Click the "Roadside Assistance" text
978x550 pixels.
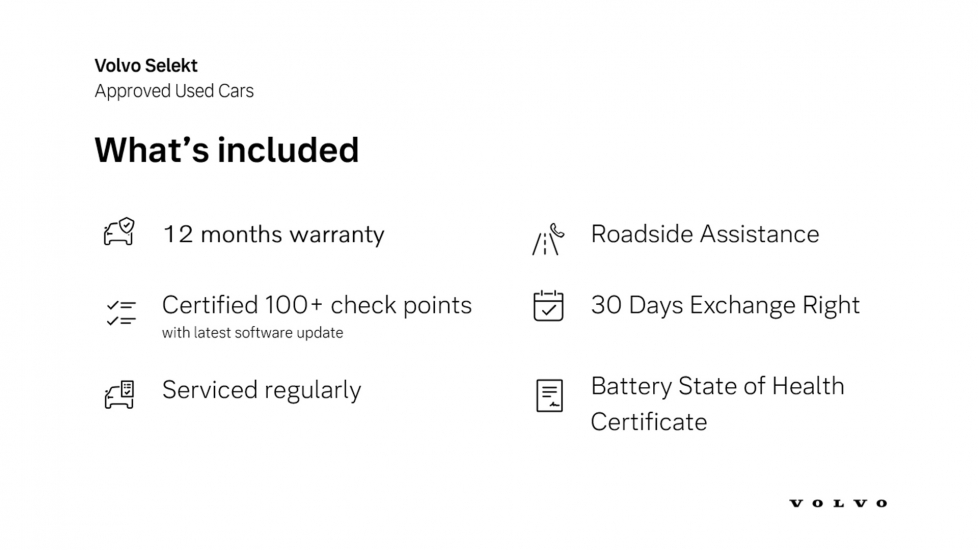(704, 234)
